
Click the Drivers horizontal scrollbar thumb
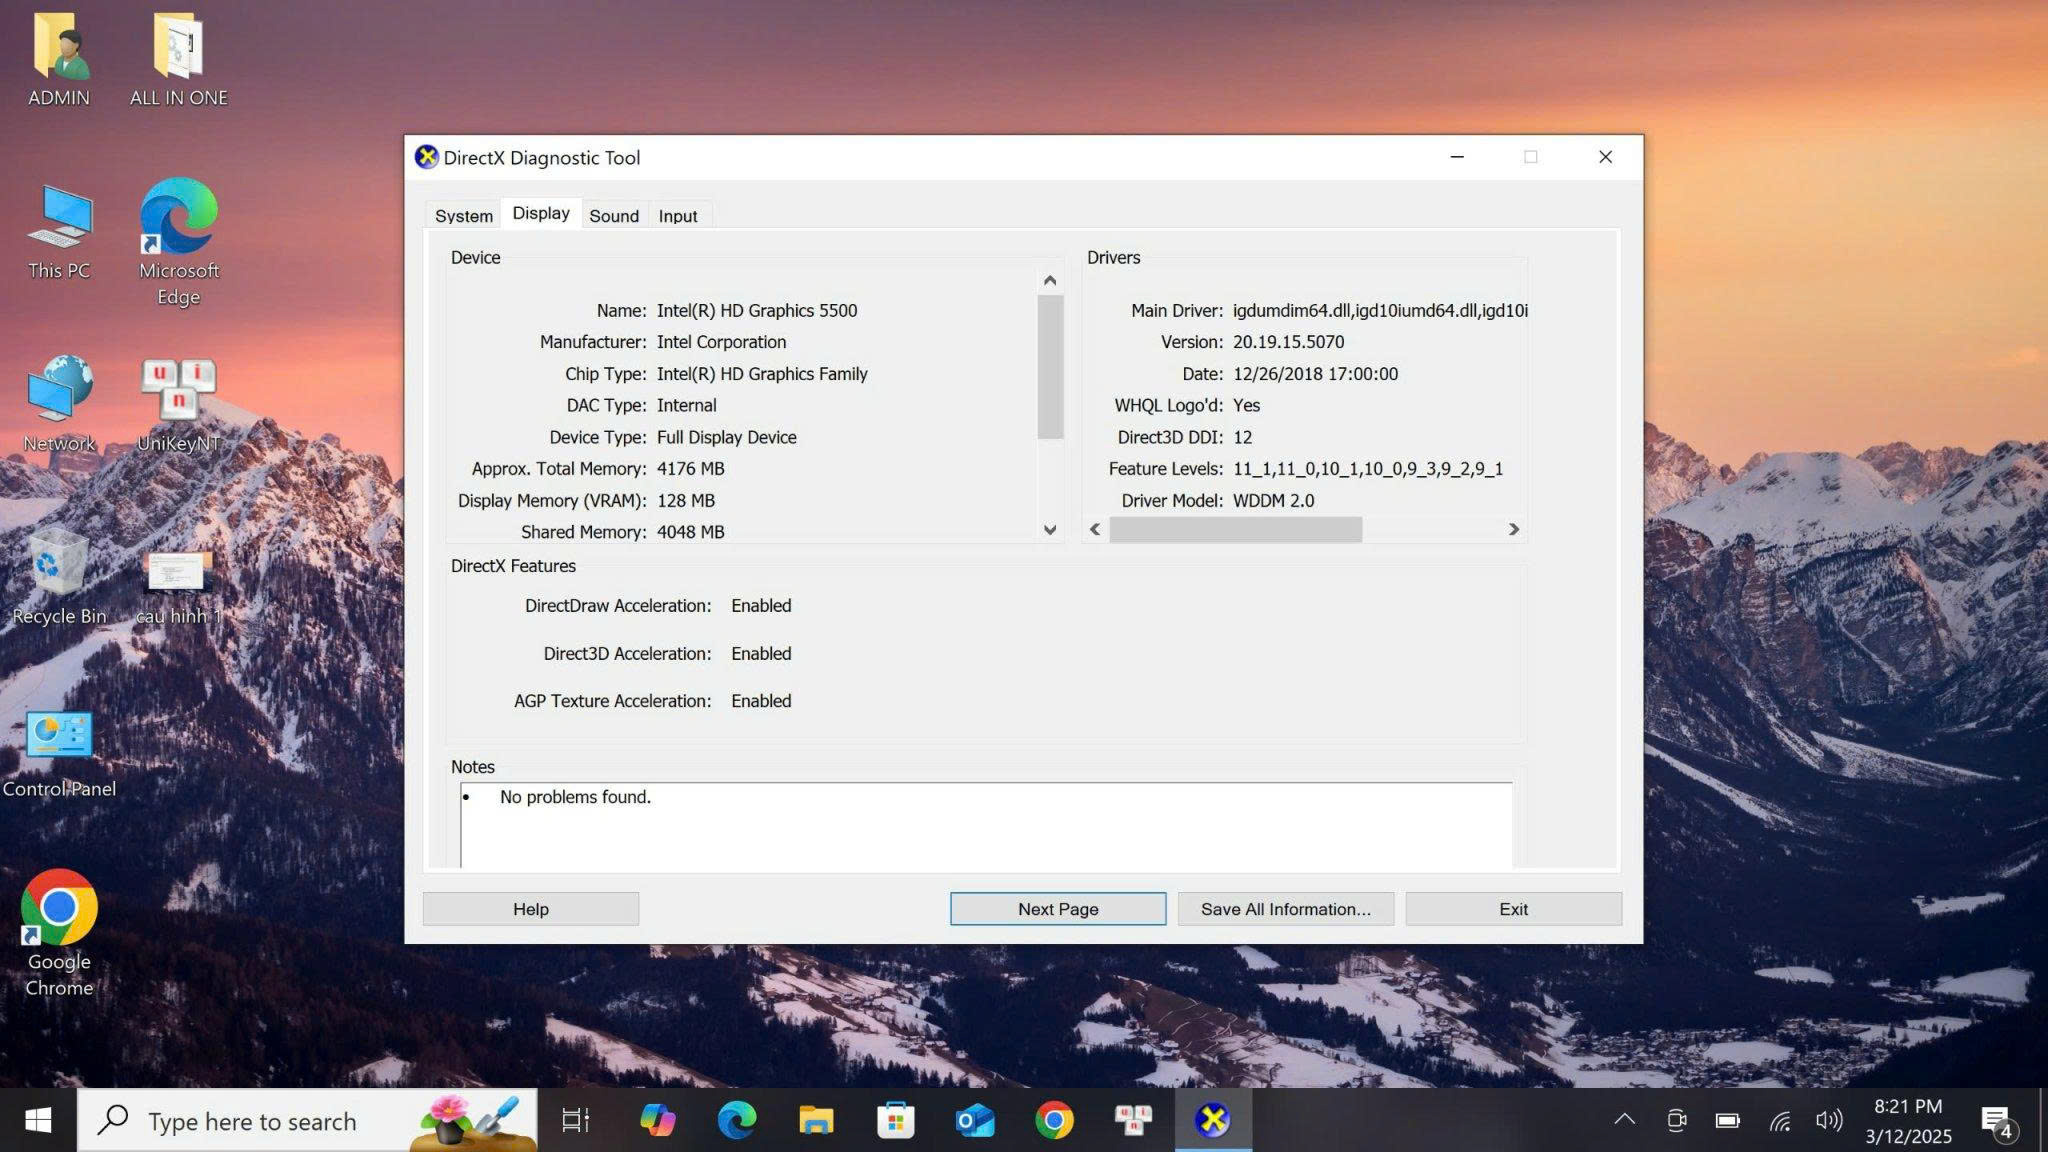pyautogui.click(x=1235, y=530)
